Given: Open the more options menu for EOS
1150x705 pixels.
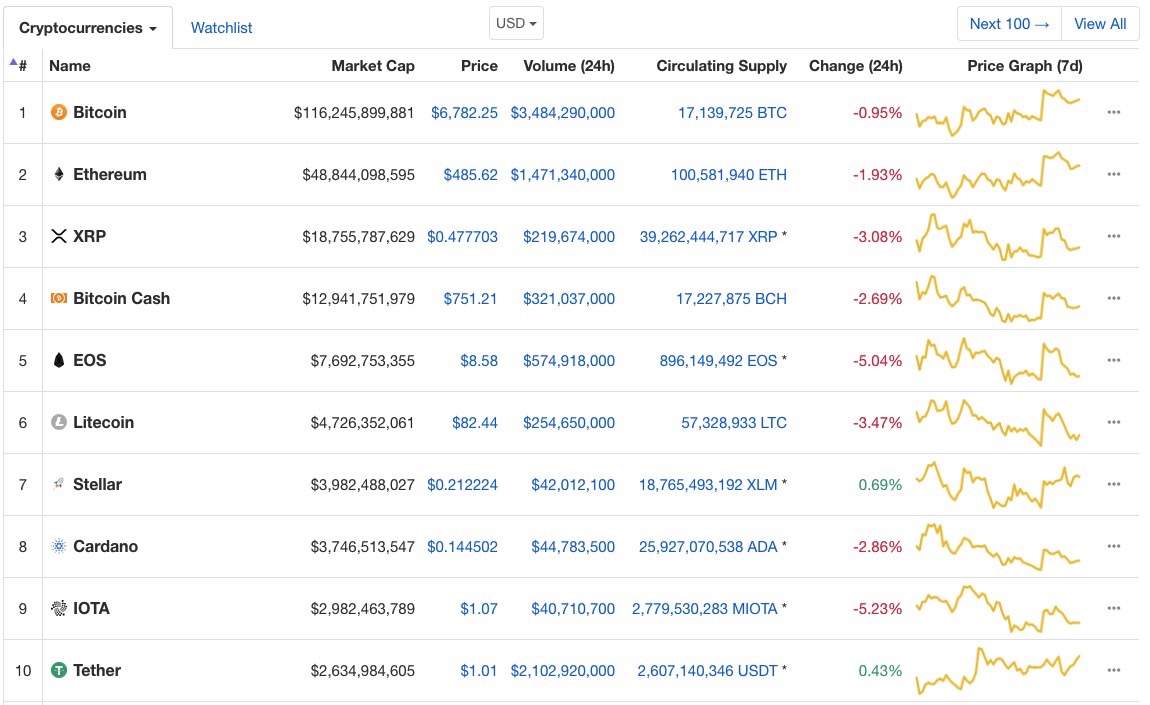Looking at the screenshot, I should pyautogui.click(x=1113, y=360).
